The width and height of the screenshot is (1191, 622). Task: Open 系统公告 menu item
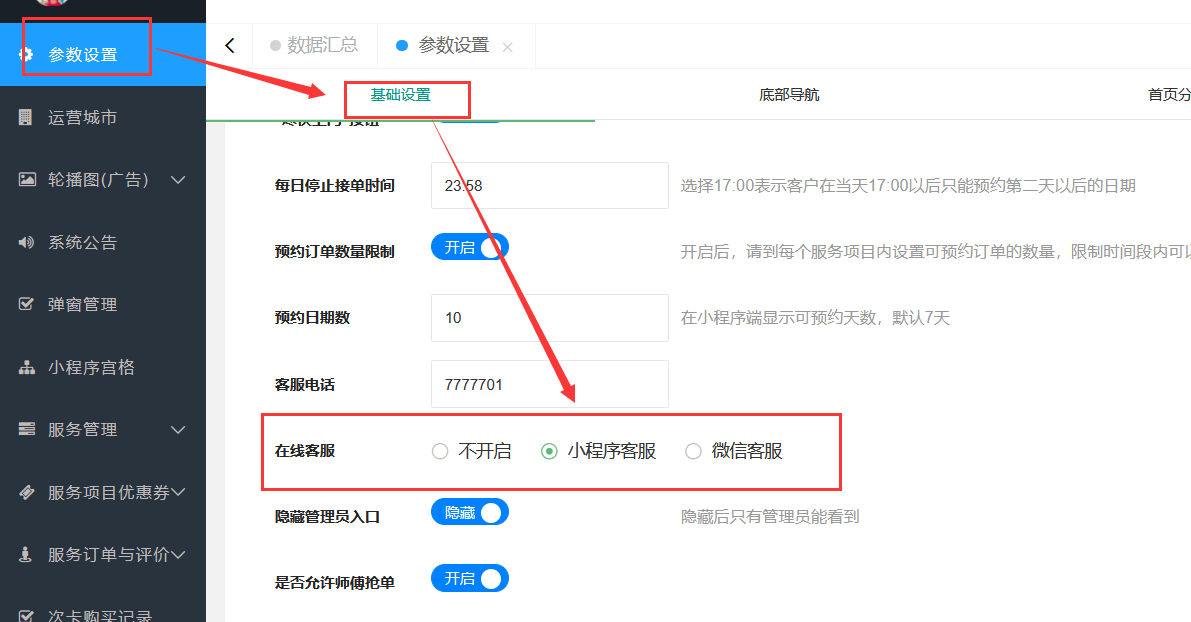(x=103, y=242)
